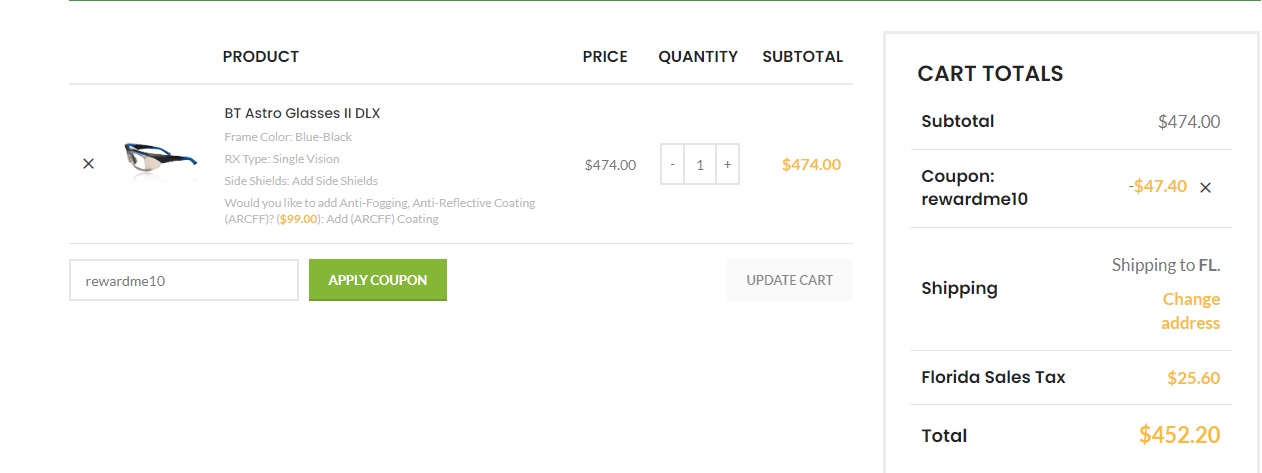Click the Apply Coupon button
The height and width of the screenshot is (473, 1262).
tap(378, 280)
